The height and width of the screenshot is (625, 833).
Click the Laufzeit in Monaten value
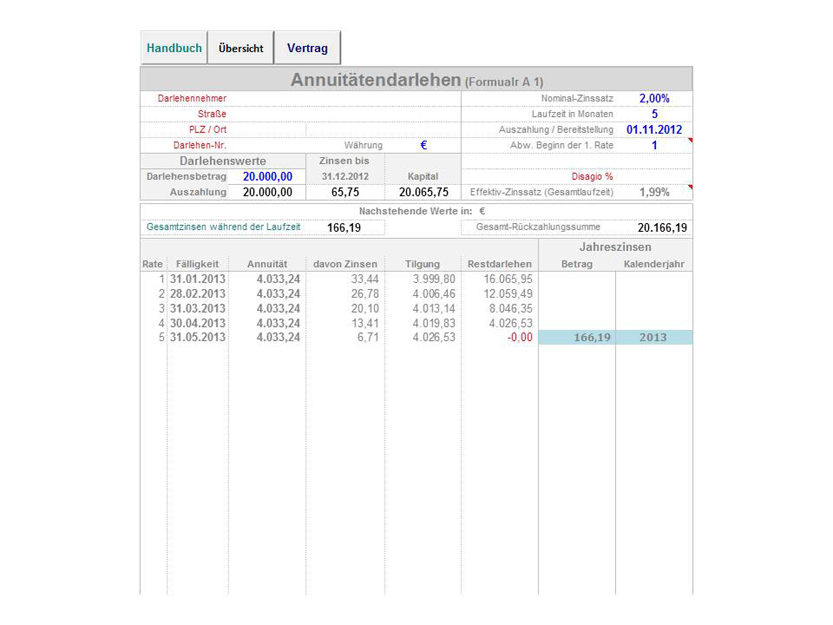(654, 114)
